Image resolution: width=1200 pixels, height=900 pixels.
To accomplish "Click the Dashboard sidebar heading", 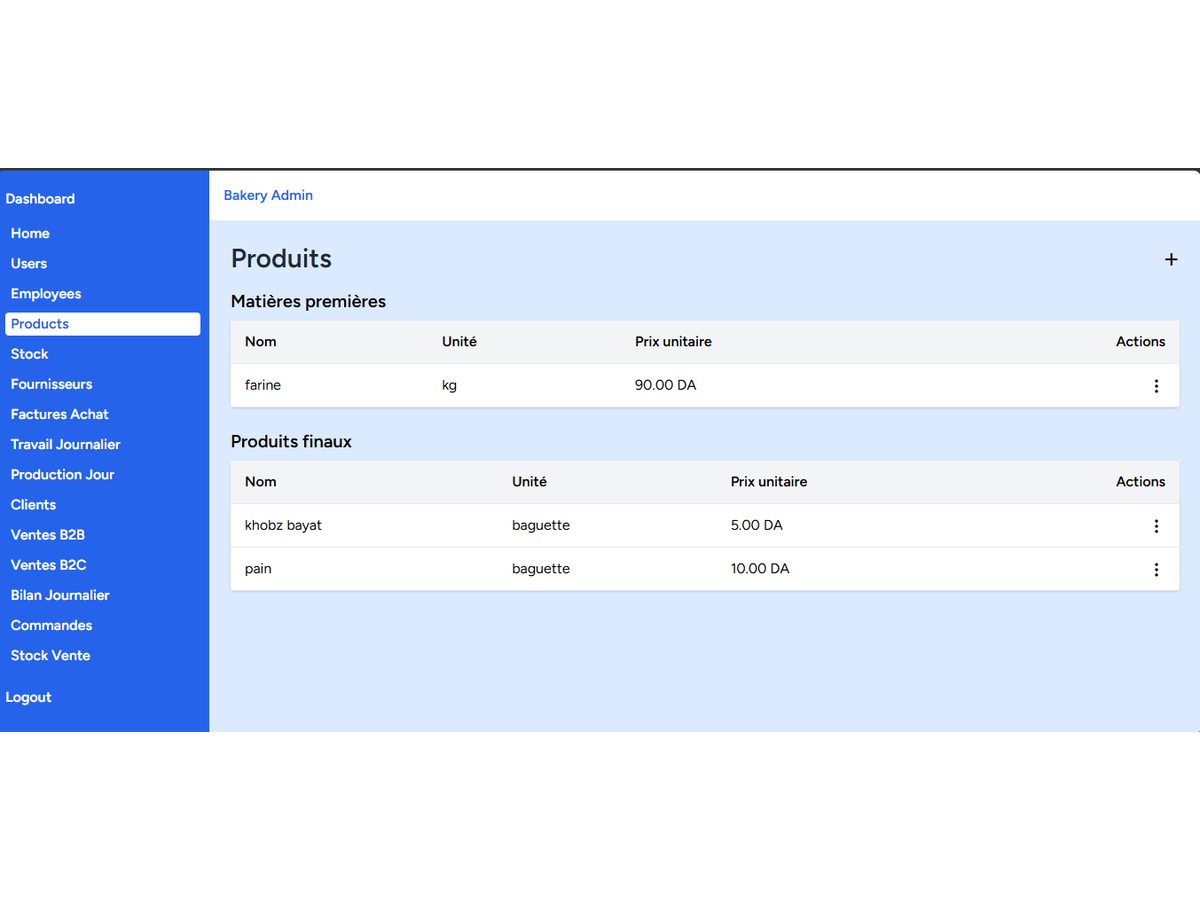I will click(x=40, y=199).
